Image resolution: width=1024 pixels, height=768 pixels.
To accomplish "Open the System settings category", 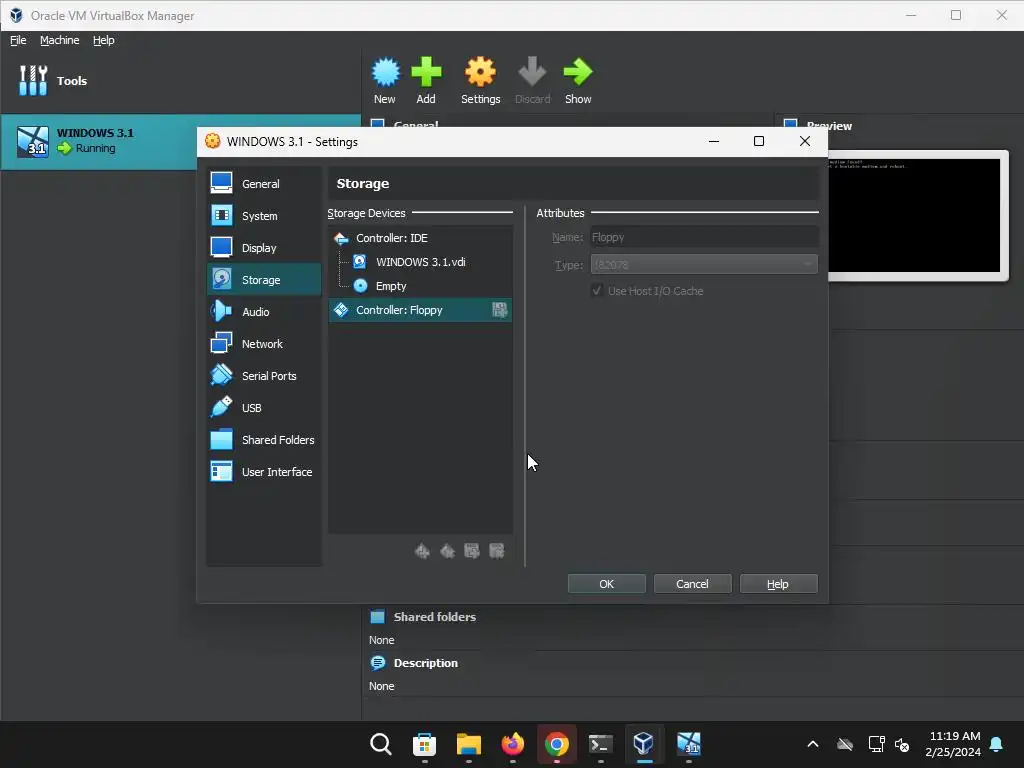I will point(264,216).
